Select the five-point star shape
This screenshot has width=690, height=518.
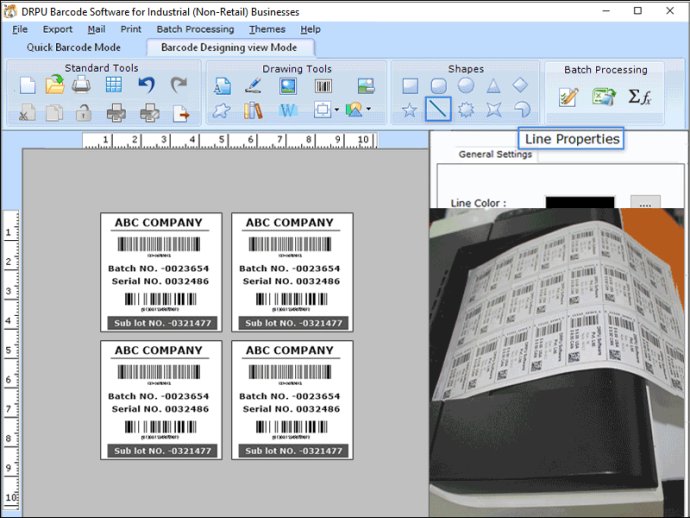(409, 110)
